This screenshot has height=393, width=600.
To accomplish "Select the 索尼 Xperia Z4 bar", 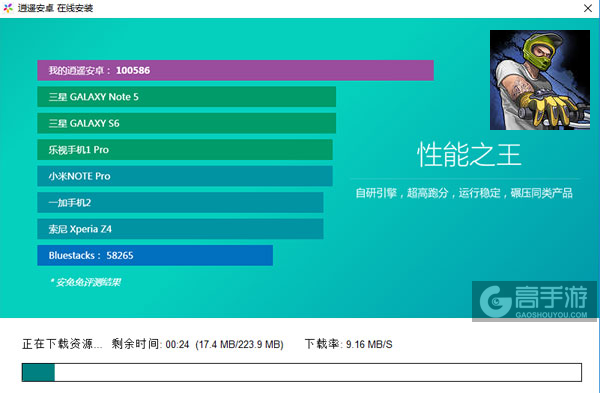I will click(x=180, y=229).
